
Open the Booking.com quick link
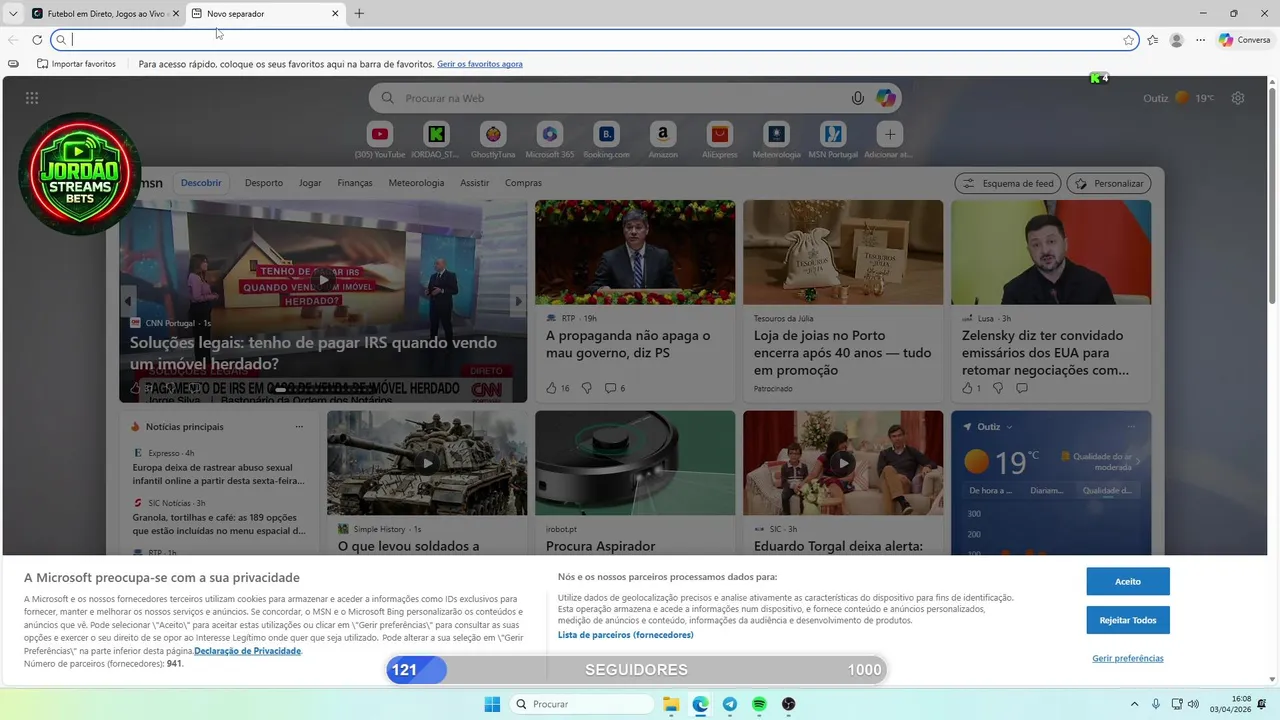click(606, 134)
